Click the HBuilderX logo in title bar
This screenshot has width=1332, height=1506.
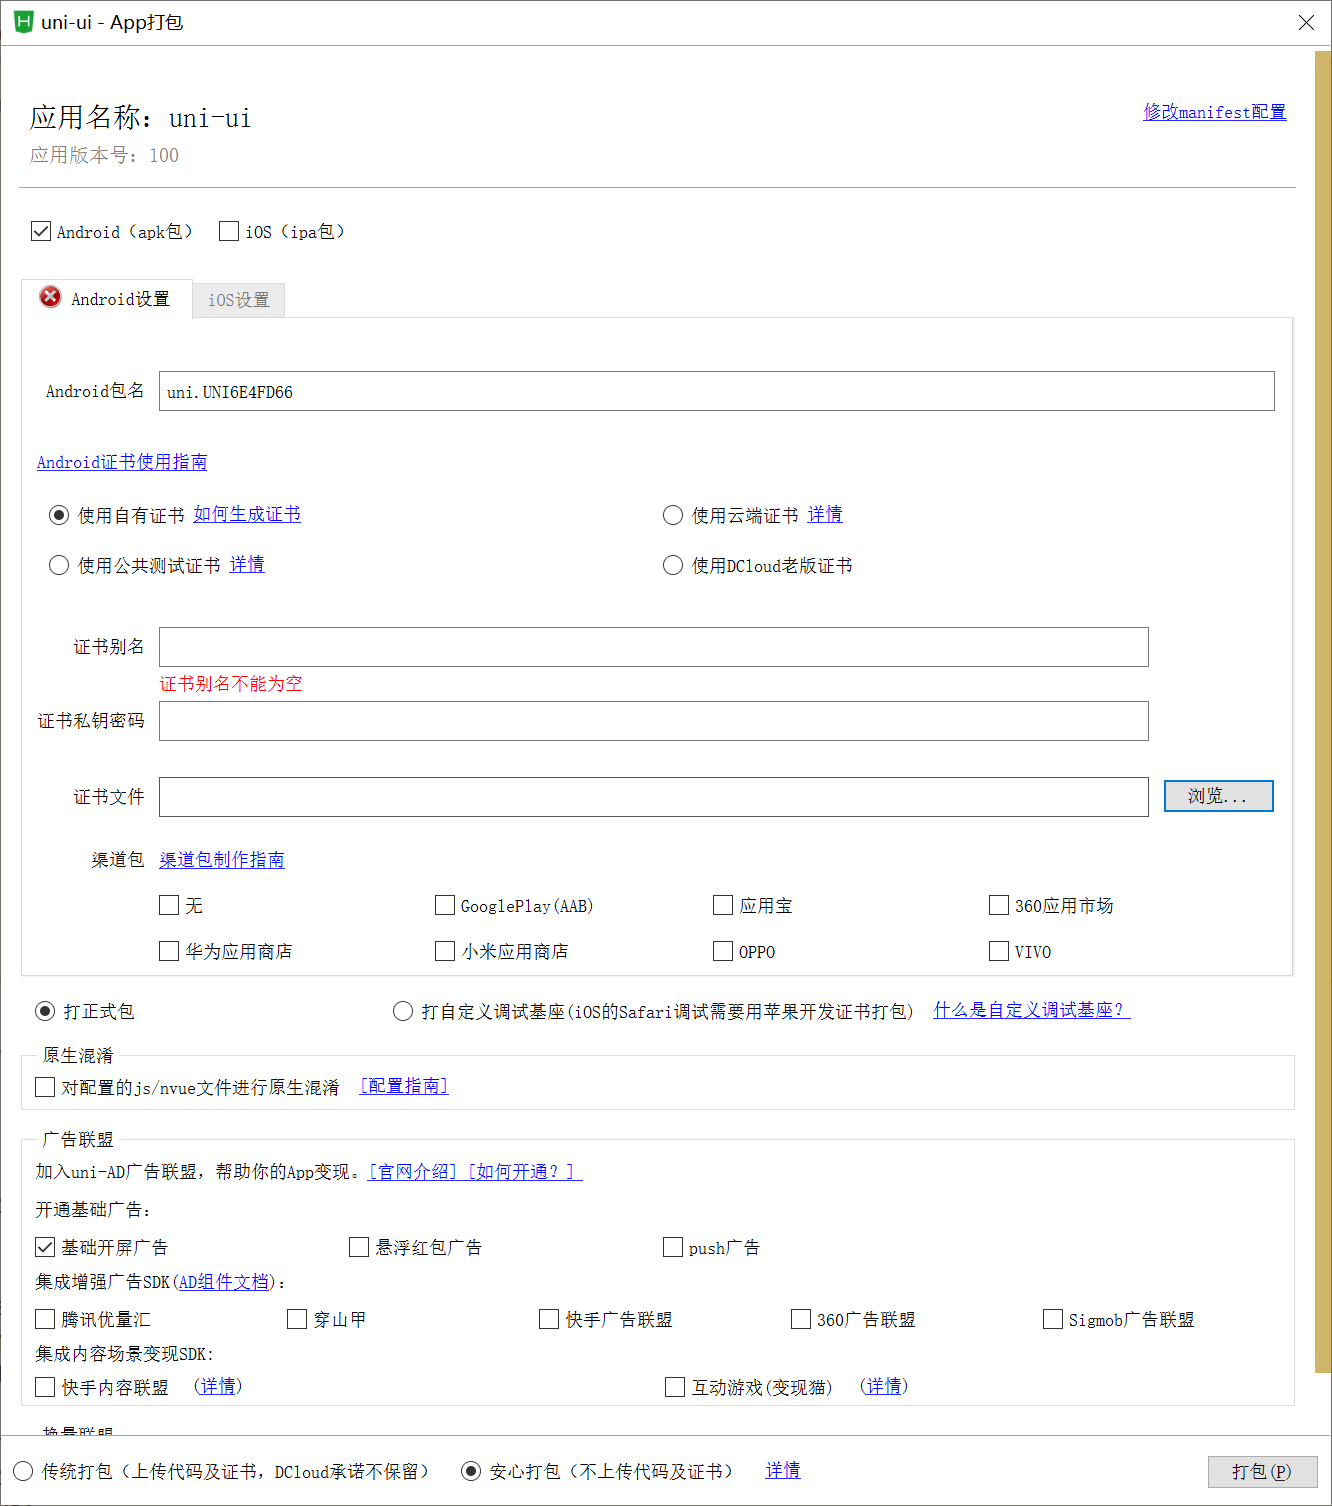pos(23,22)
